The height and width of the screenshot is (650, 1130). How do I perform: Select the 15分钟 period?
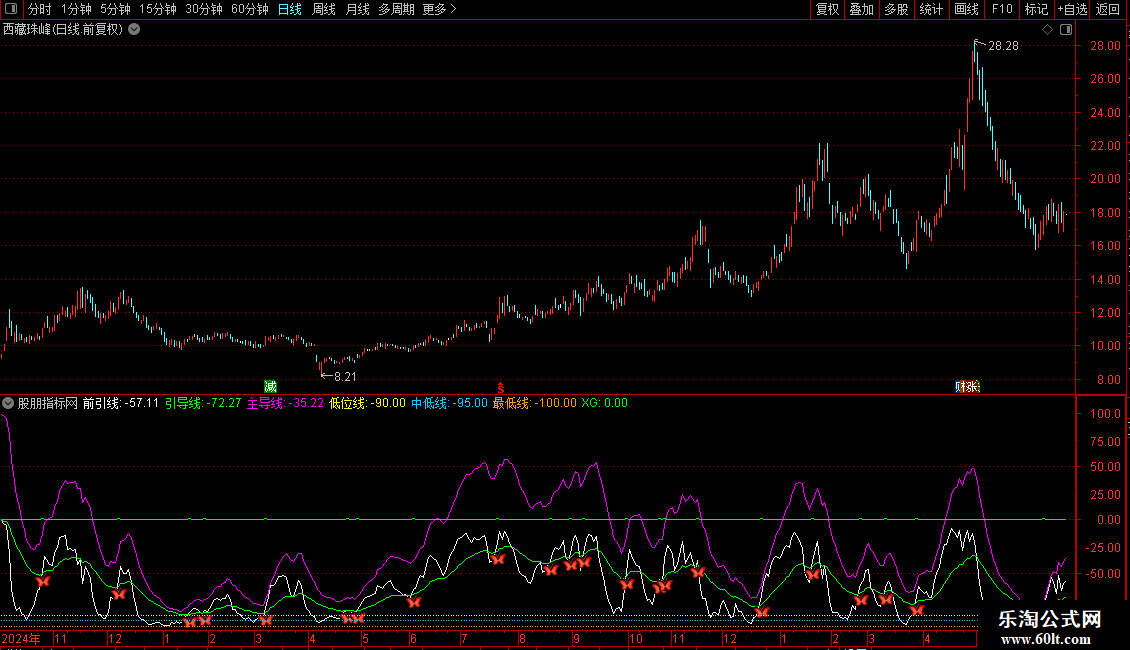point(158,9)
